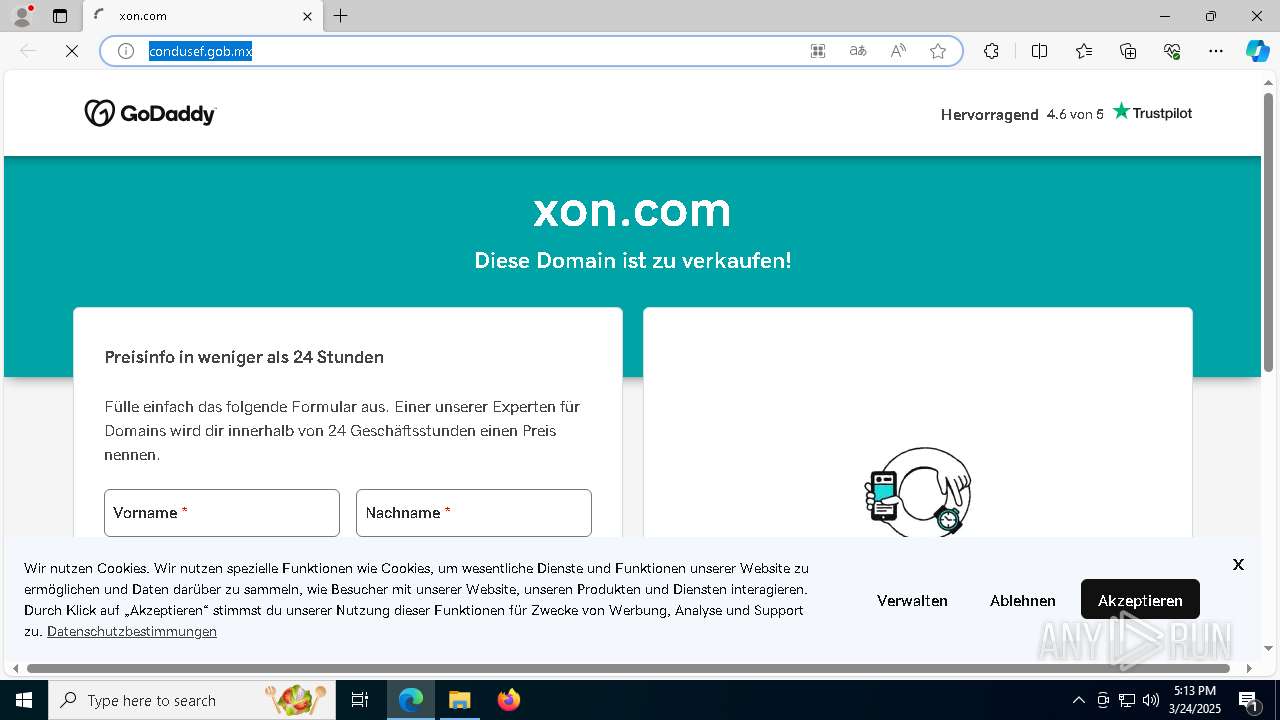Click the Edge taskbar icon
The image size is (1280, 720).
[411, 700]
